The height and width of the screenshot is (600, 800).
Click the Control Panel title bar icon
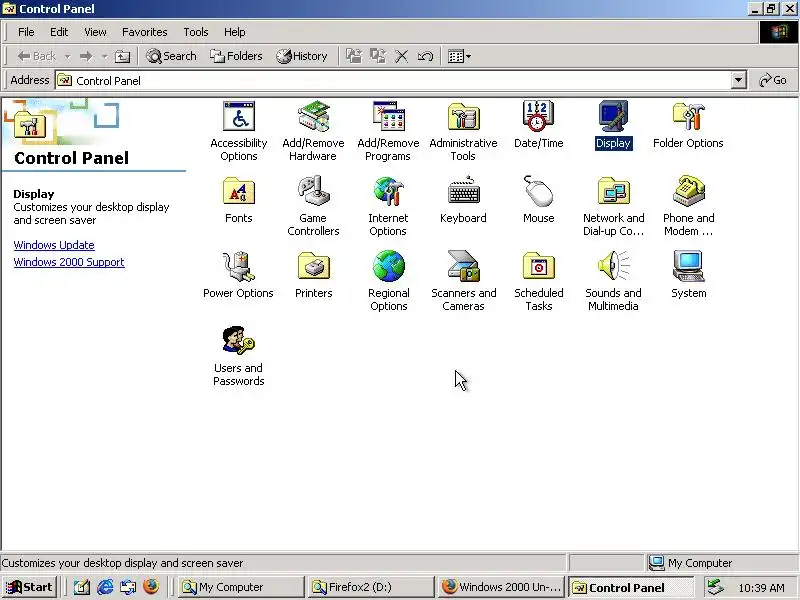tap(10, 9)
